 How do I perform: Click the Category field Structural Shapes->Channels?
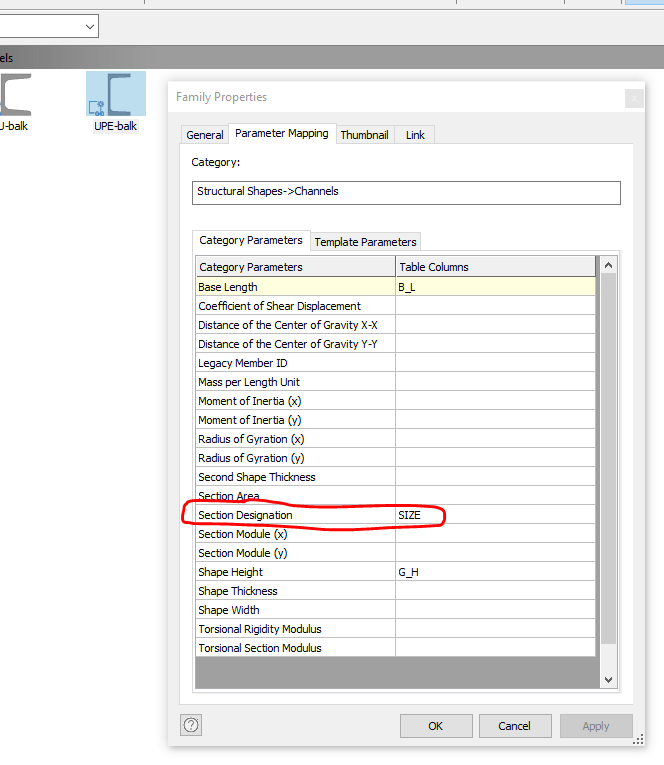coord(406,193)
